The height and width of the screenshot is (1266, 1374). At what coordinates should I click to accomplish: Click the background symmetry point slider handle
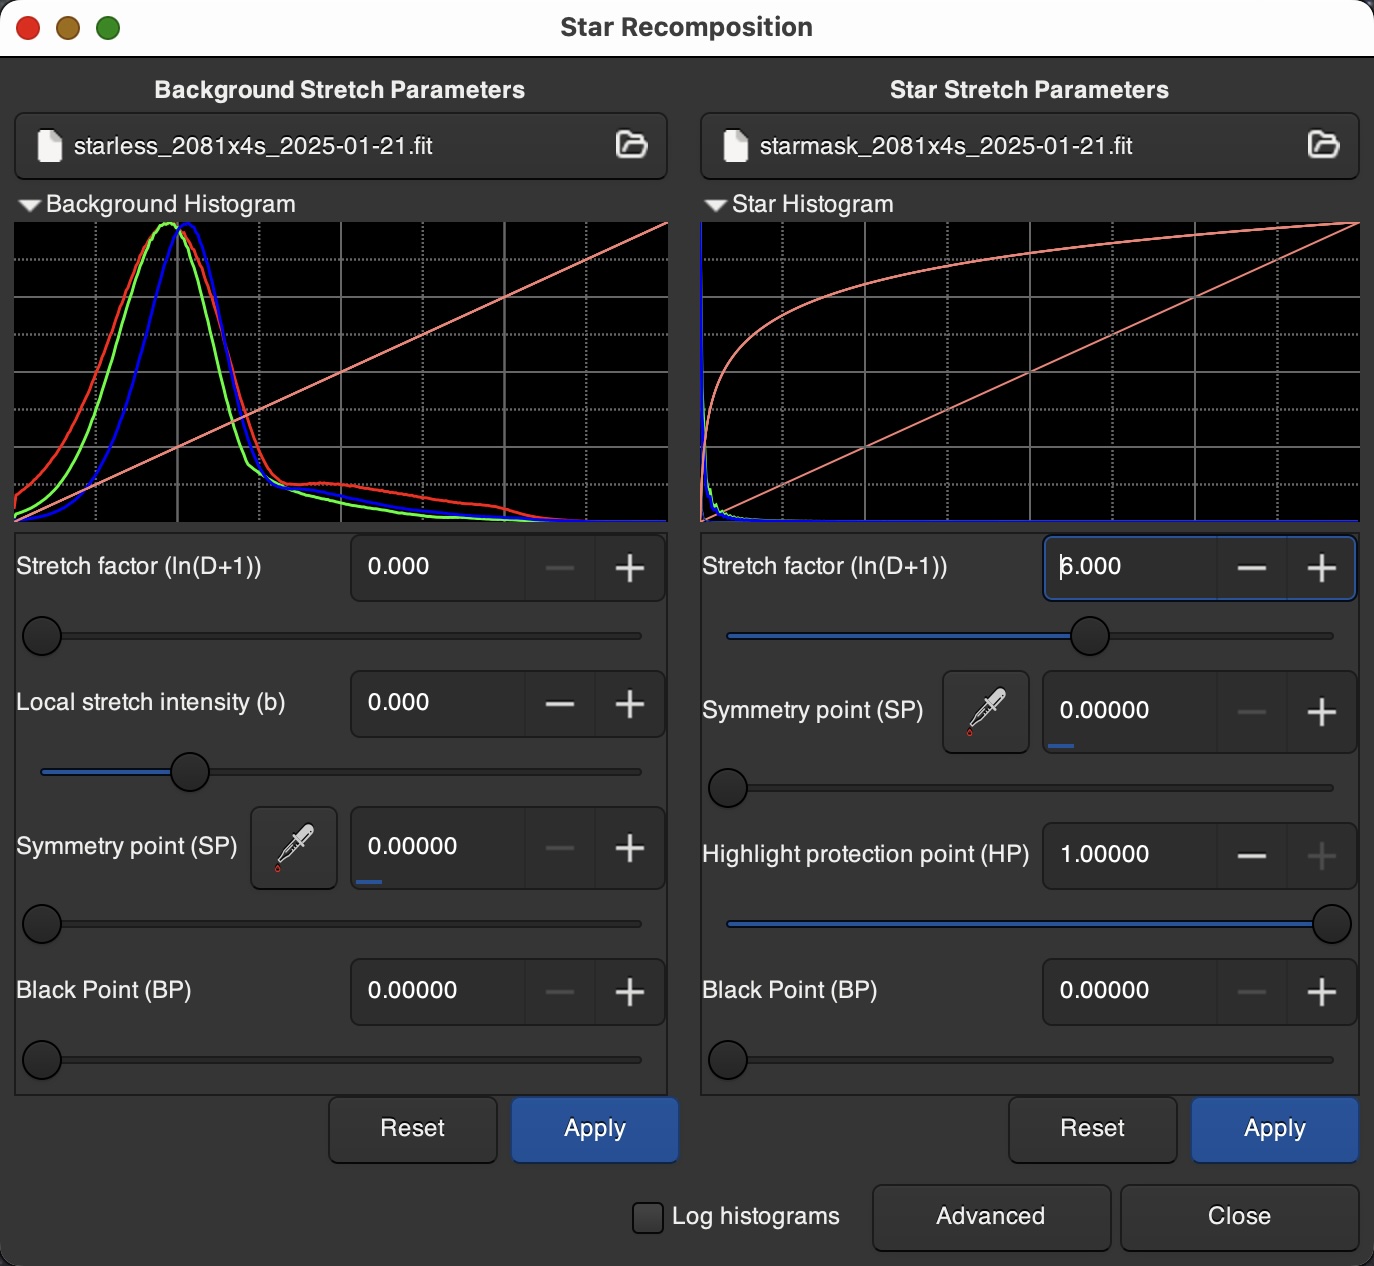click(42, 924)
